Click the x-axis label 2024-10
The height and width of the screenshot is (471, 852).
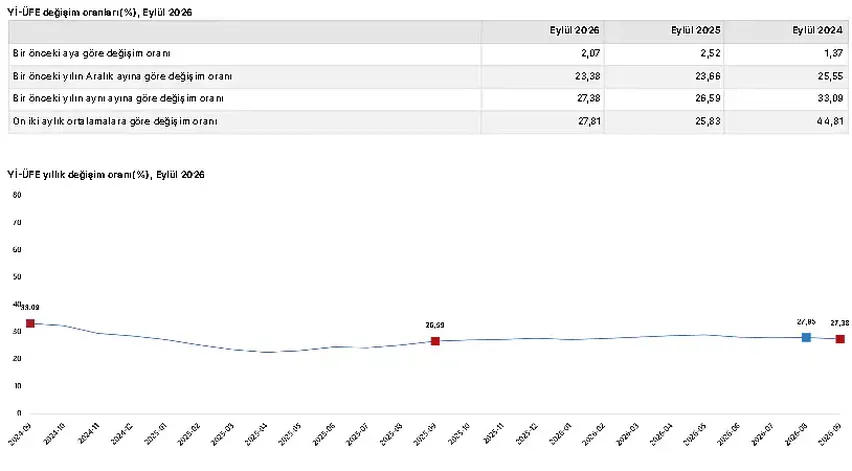54,435
